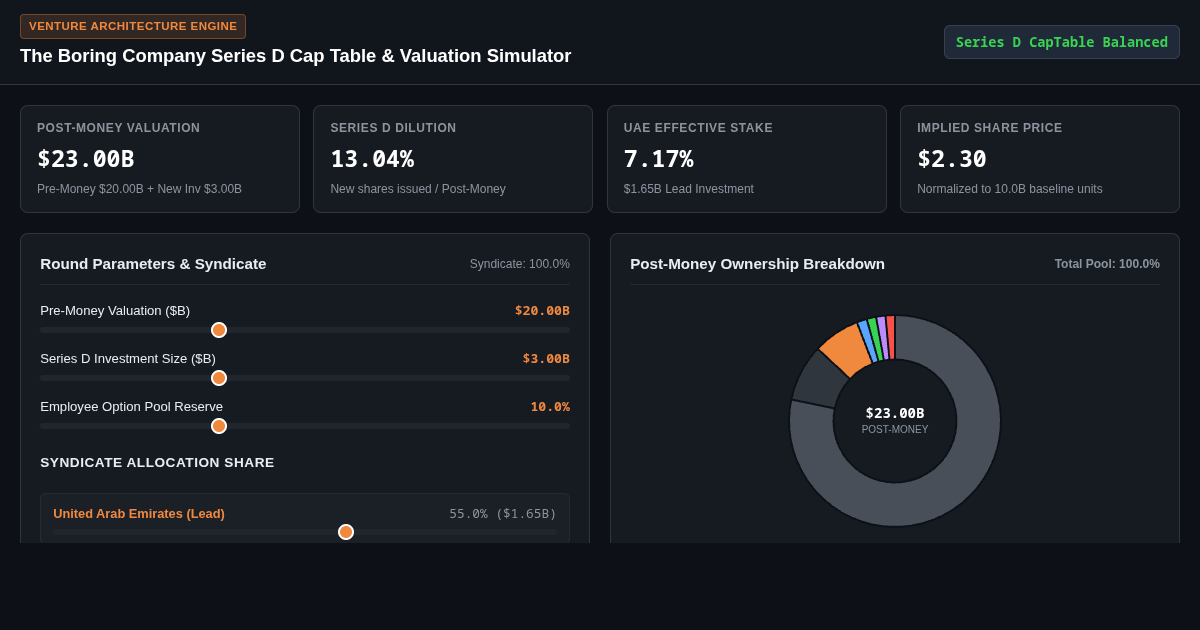Click the Venture Architecture Engine badge

pyautogui.click(x=133, y=26)
